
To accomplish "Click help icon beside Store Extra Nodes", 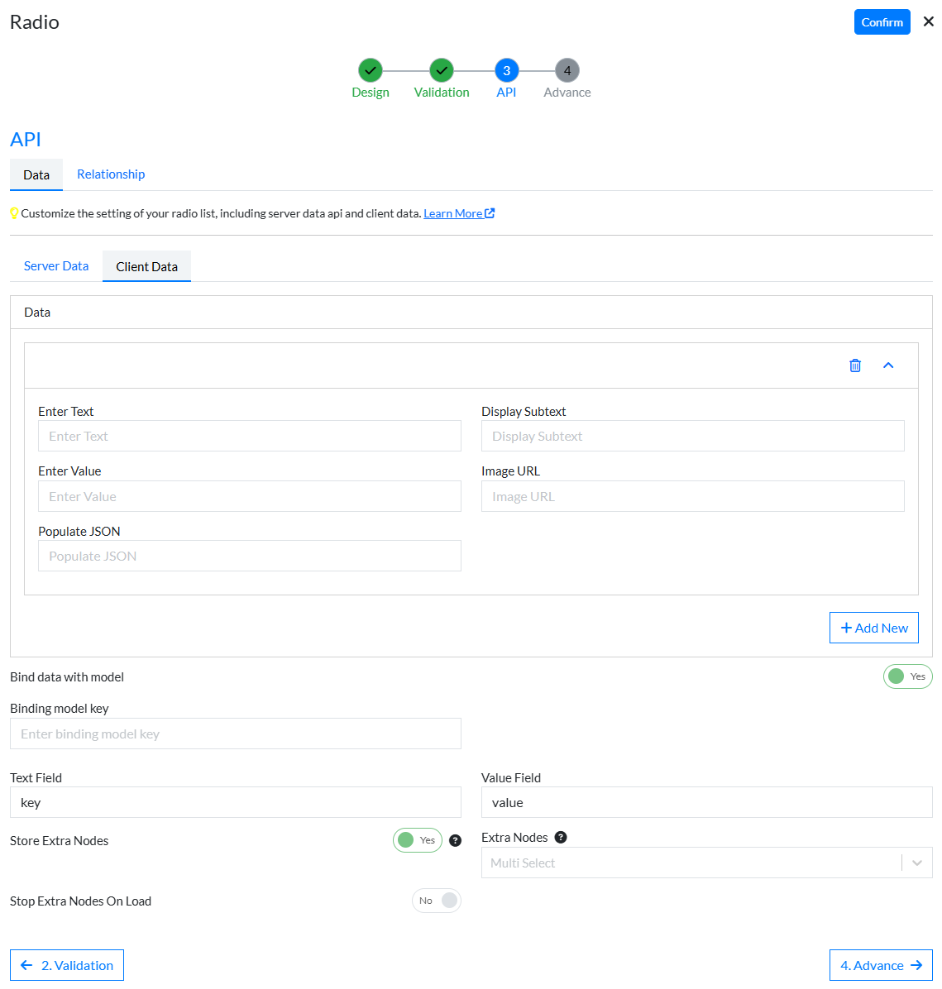I will point(455,841).
